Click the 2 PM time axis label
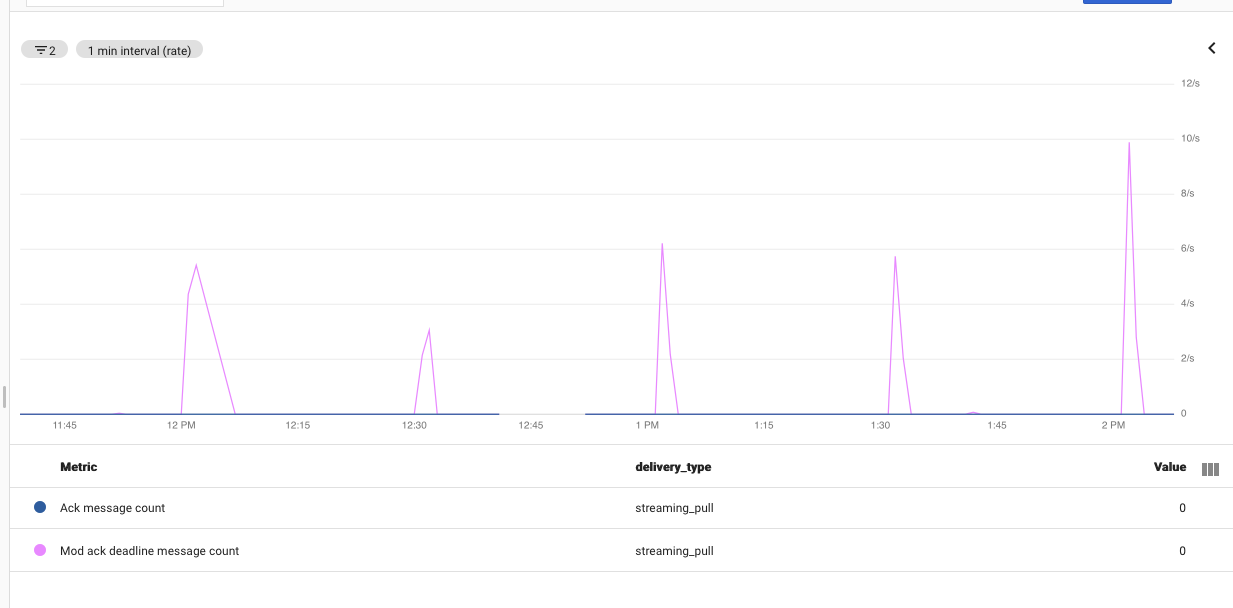The width and height of the screenshot is (1233, 608). point(1113,425)
